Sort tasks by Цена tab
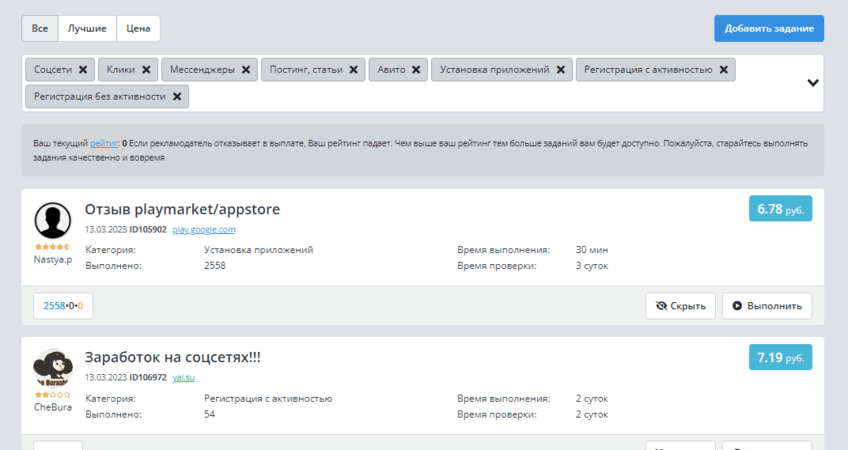Viewport: 848px width, 450px height. [x=138, y=28]
